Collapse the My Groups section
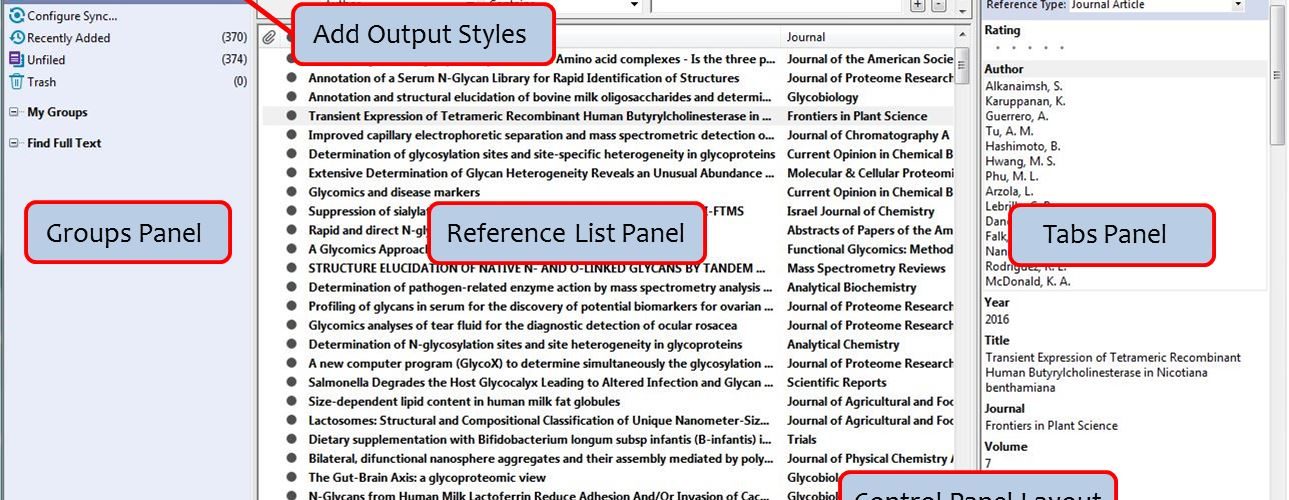1289x500 pixels. click(x=15, y=112)
